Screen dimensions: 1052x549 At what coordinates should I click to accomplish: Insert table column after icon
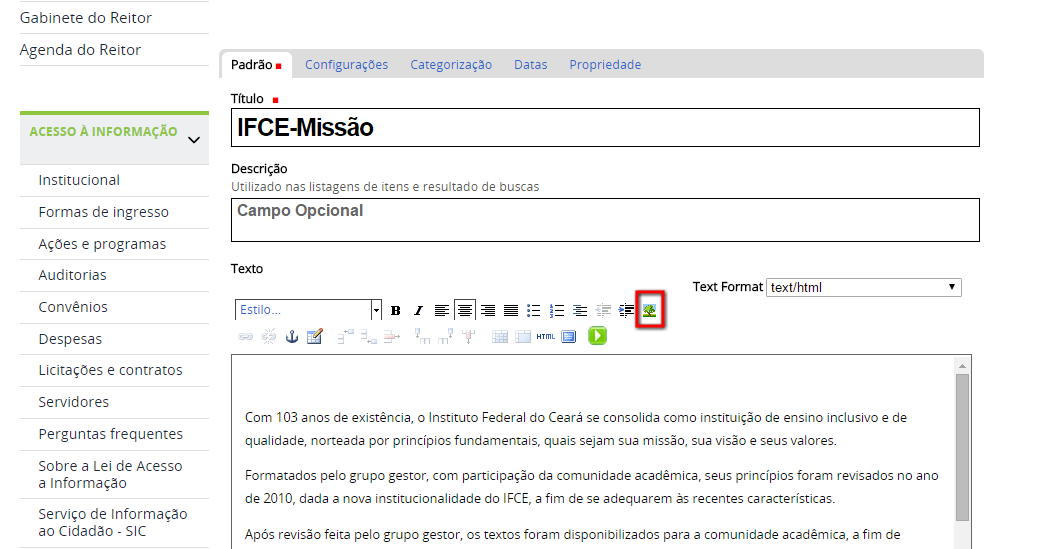coord(445,336)
